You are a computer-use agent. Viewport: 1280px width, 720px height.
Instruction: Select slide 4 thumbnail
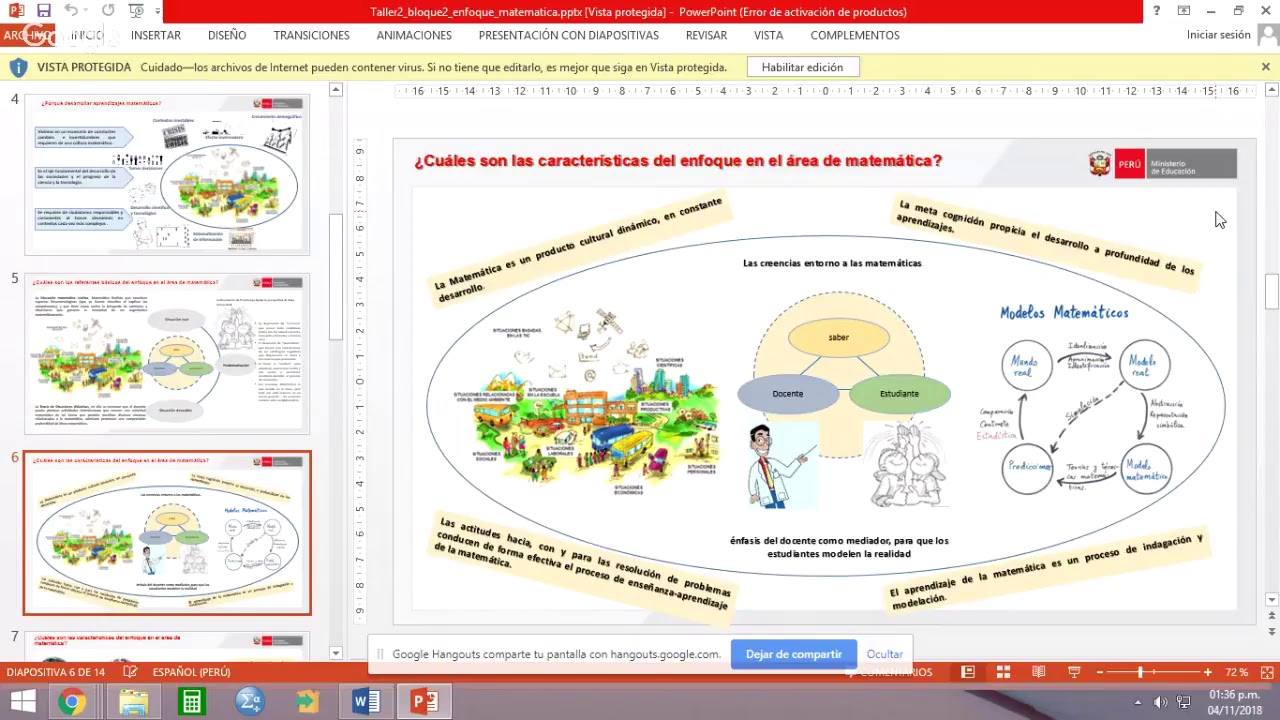(x=167, y=174)
